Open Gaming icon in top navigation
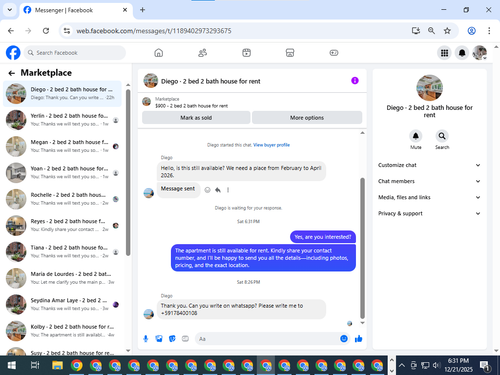Viewport: 500px width, 375px height. (x=334, y=53)
